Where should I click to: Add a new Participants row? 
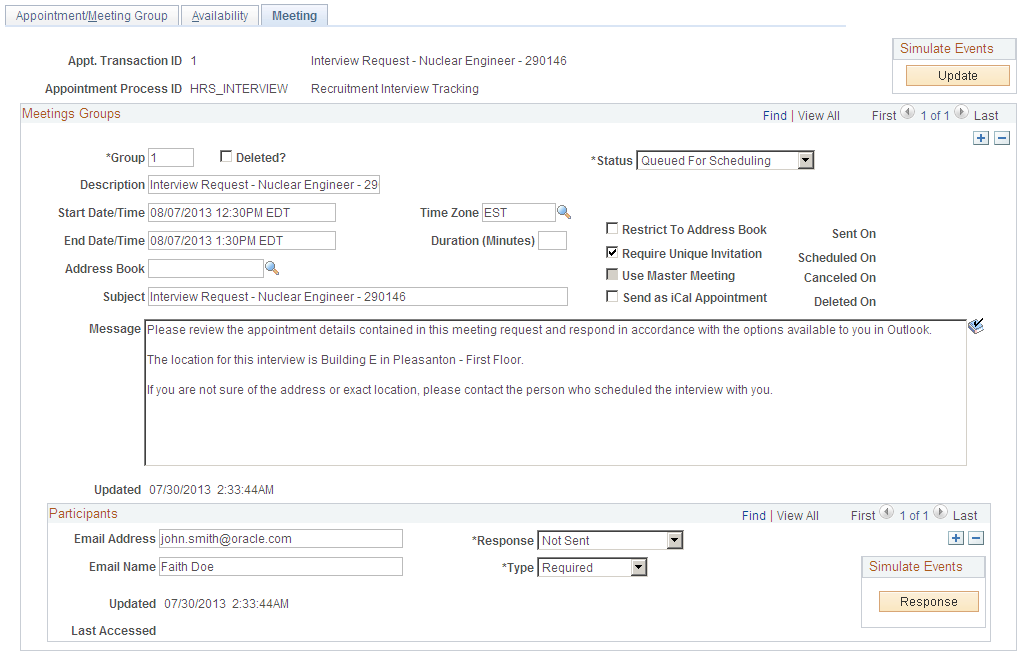coord(955,537)
